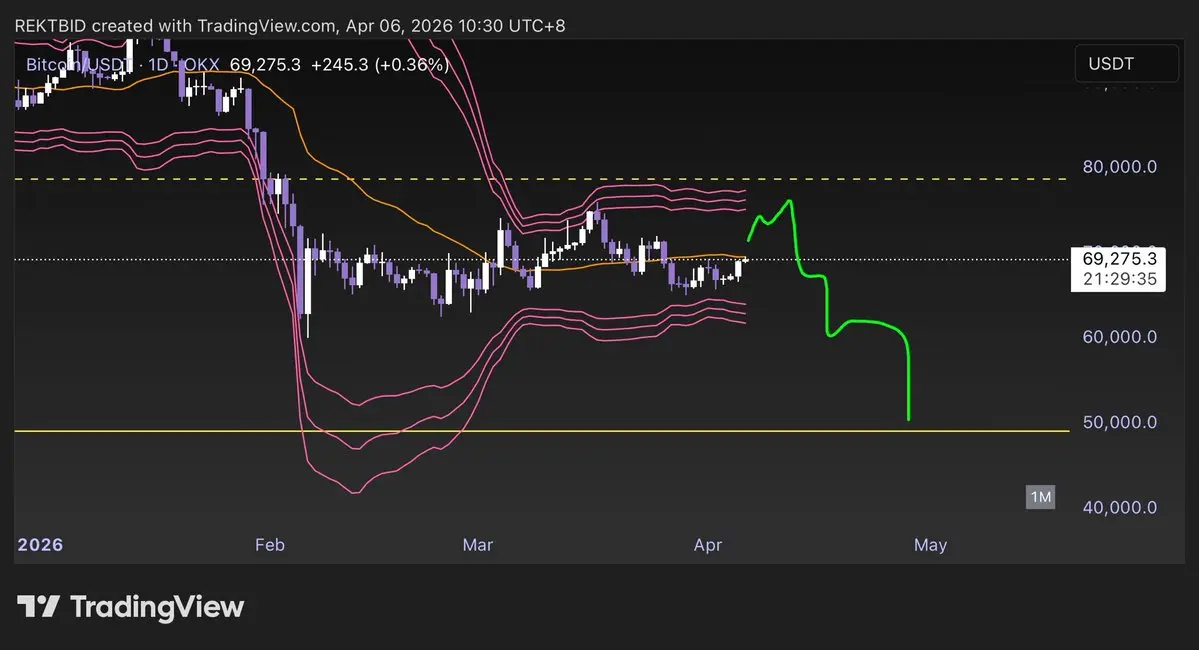Click the TradingView logo
This screenshot has width=1199, height=650.
(131, 607)
